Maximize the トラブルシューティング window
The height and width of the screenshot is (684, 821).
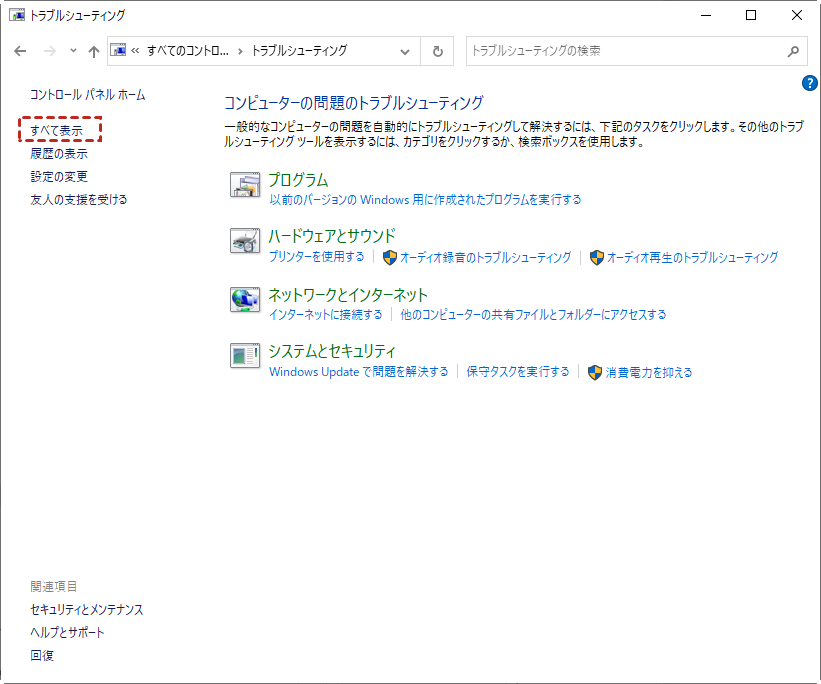[x=751, y=15]
